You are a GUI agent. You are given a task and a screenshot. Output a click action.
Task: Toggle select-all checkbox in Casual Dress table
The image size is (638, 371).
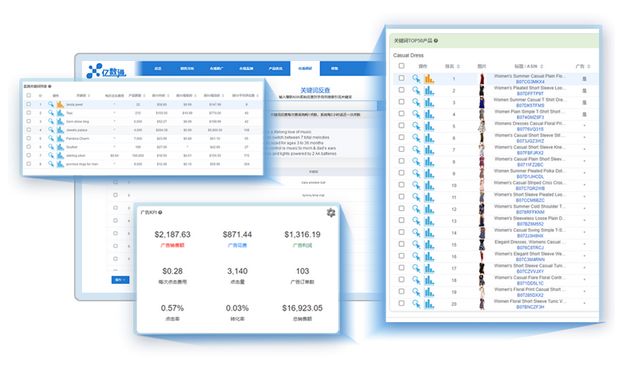click(x=401, y=65)
